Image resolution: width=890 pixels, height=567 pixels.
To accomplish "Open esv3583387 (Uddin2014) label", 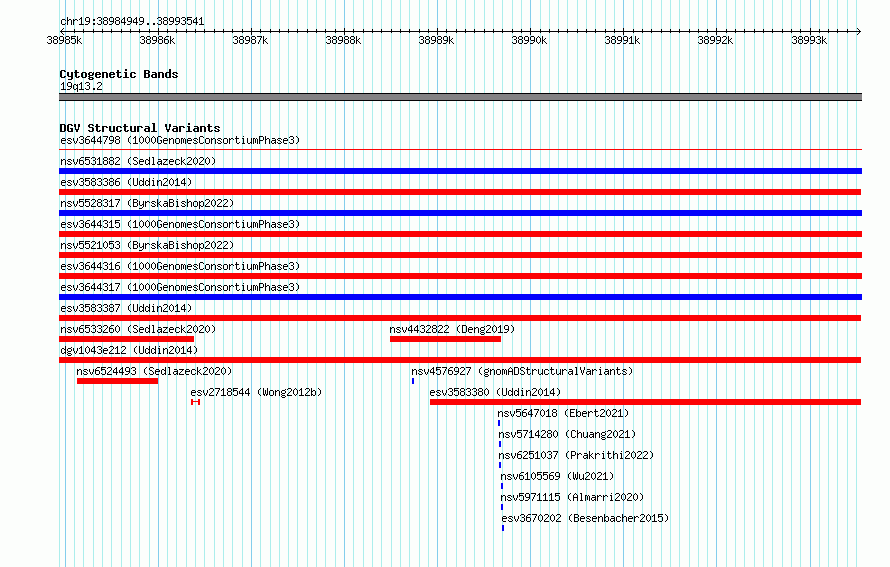I will 126,308.
